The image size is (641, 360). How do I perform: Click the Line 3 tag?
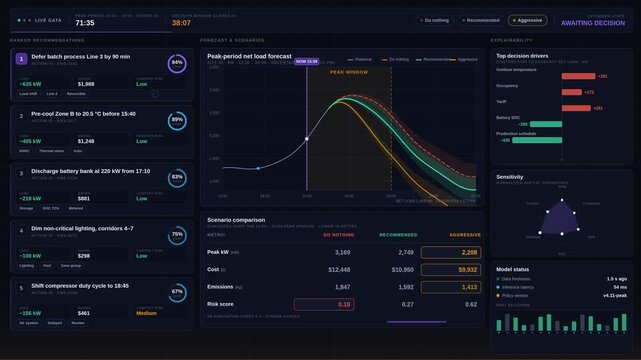52,94
